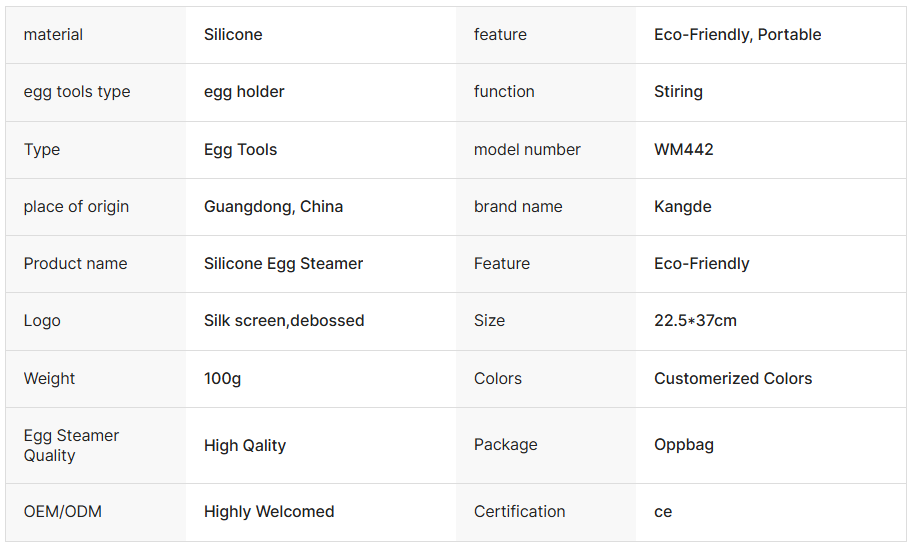Screen dimensions: 910x545
Task: Select the Guangdong, China origin value
Action: pos(273,207)
